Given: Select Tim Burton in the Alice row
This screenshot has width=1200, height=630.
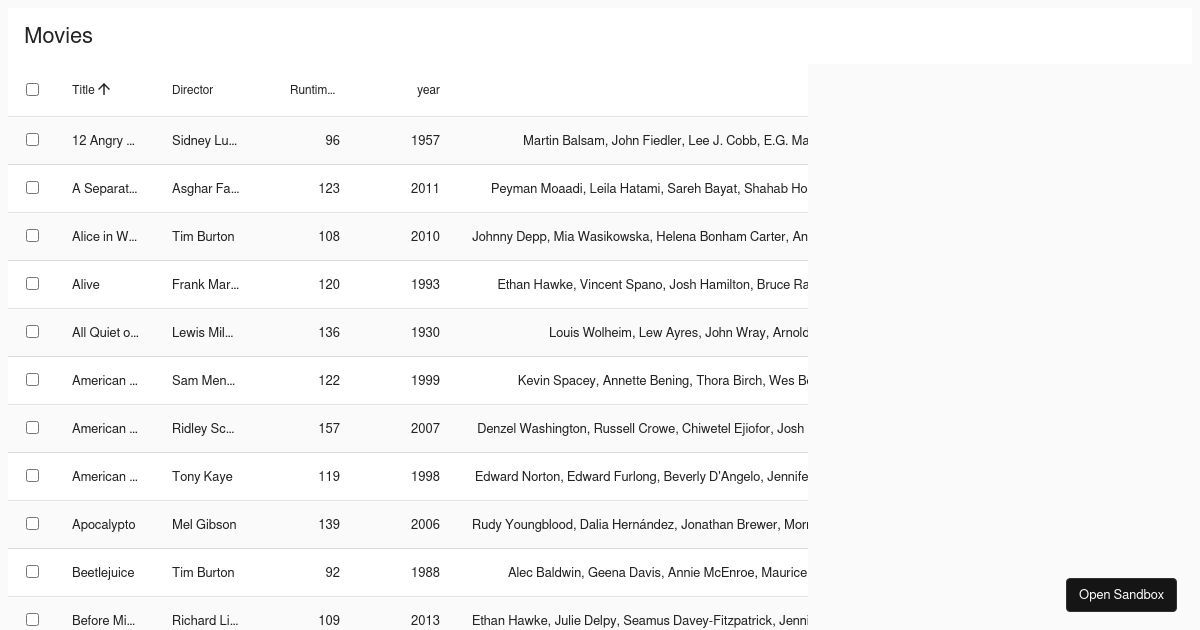Looking at the screenshot, I should [x=203, y=236].
